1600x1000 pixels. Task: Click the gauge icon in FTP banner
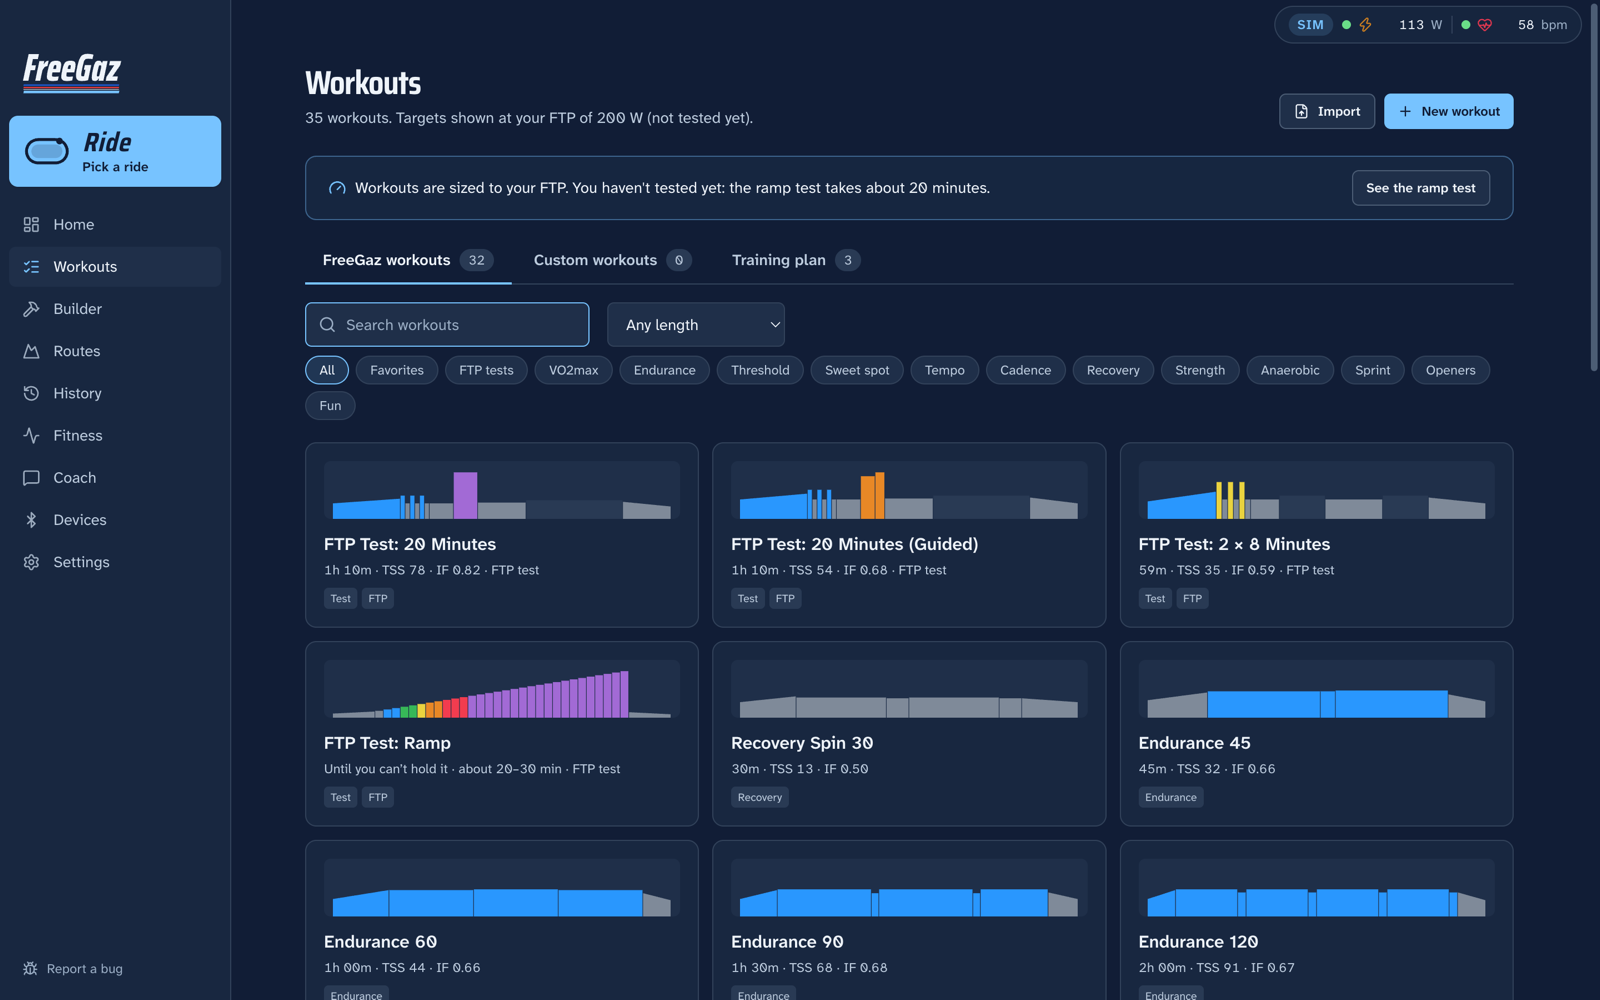click(x=337, y=188)
